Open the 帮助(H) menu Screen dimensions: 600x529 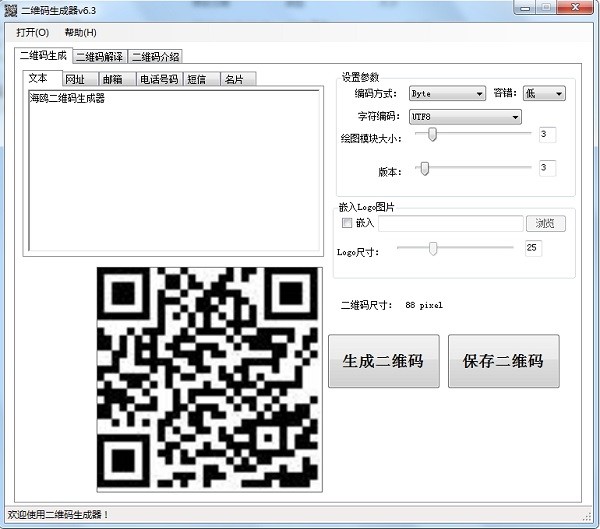tap(80, 32)
